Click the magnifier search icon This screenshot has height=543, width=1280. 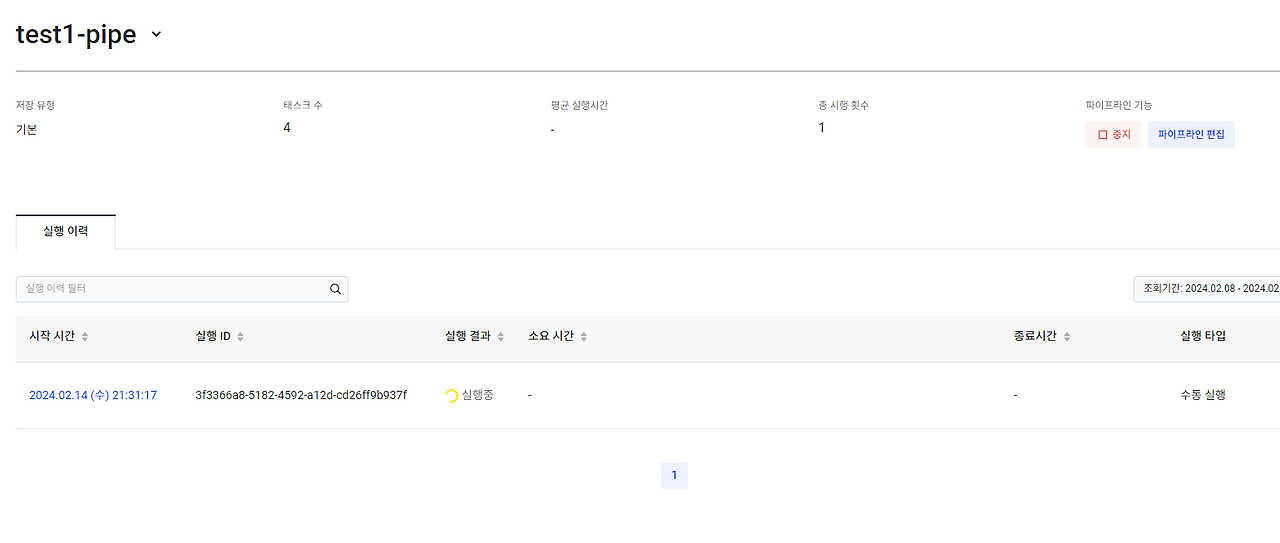tap(335, 289)
